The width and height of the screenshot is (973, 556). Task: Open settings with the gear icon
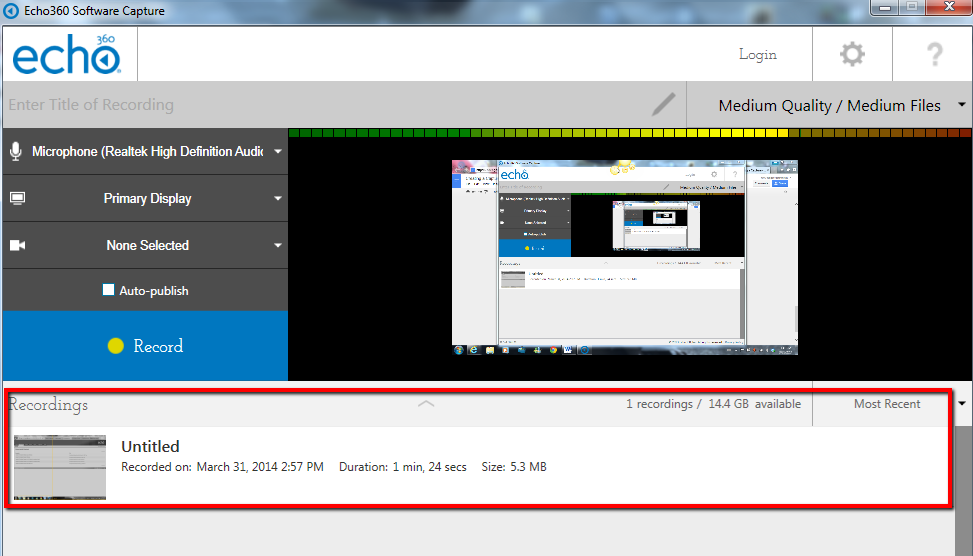(852, 55)
